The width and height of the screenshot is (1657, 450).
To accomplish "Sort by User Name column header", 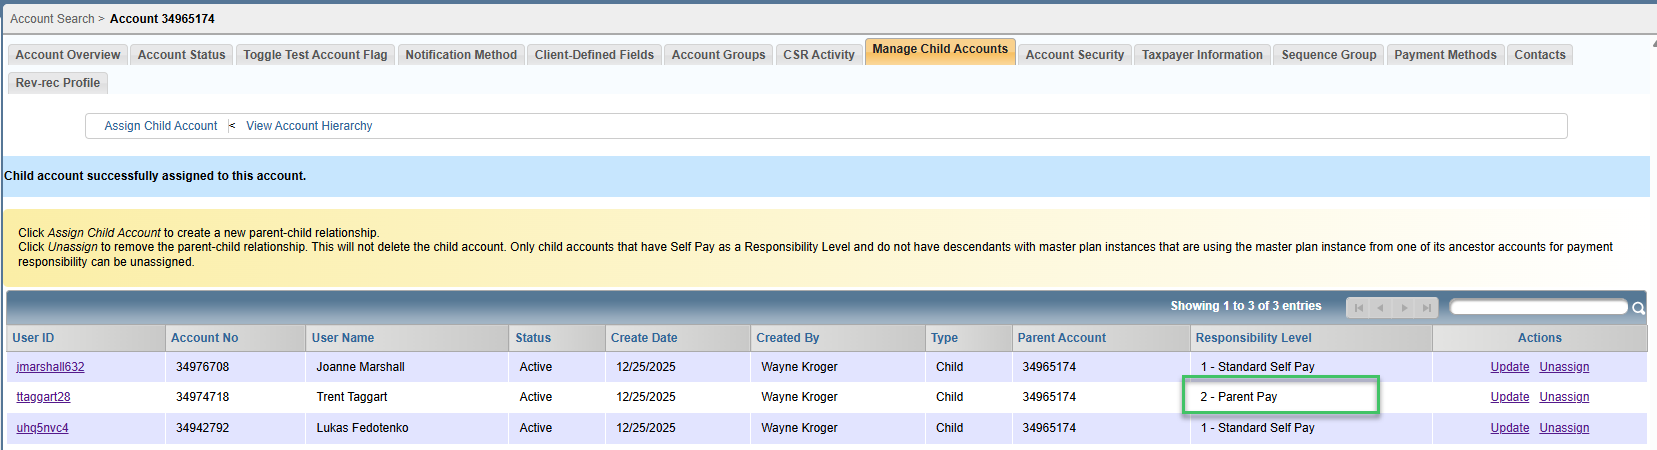I will 407,338.
